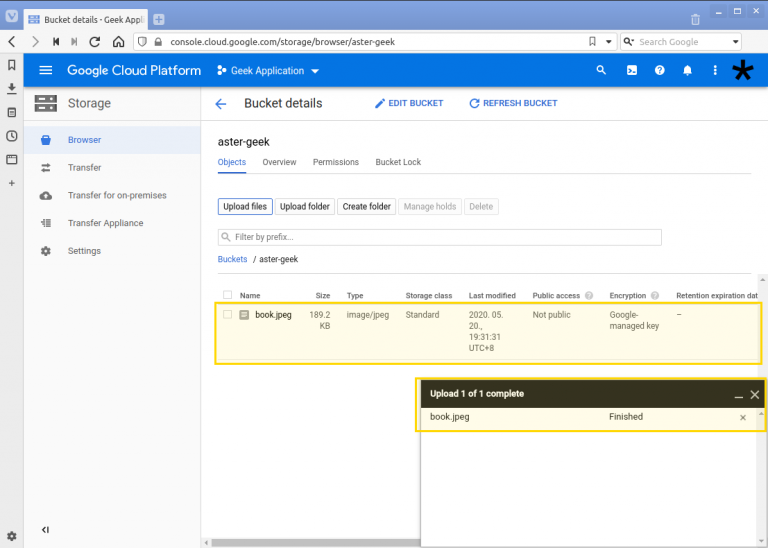This screenshot has height=548, width=768.
Task: Activate Cloud Shell terminal icon
Action: (x=632, y=71)
